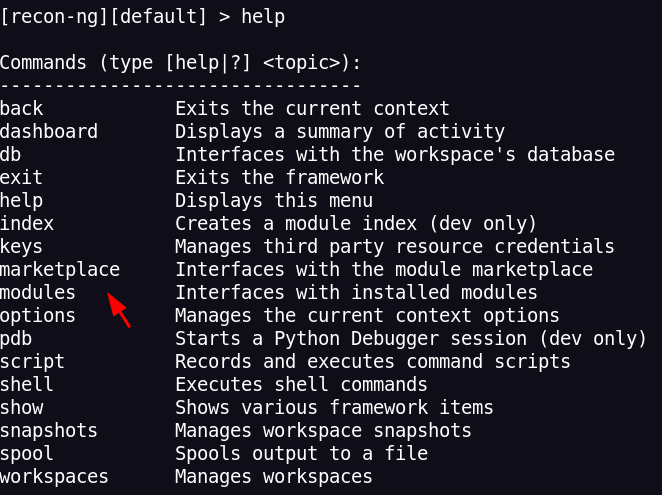The width and height of the screenshot is (662, 495).
Task: Select the "Commands (type [help|?] <topic>):" header
Action: [181, 63]
